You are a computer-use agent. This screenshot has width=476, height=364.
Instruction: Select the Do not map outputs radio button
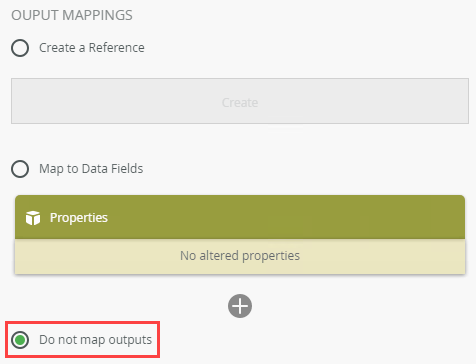[20, 340]
